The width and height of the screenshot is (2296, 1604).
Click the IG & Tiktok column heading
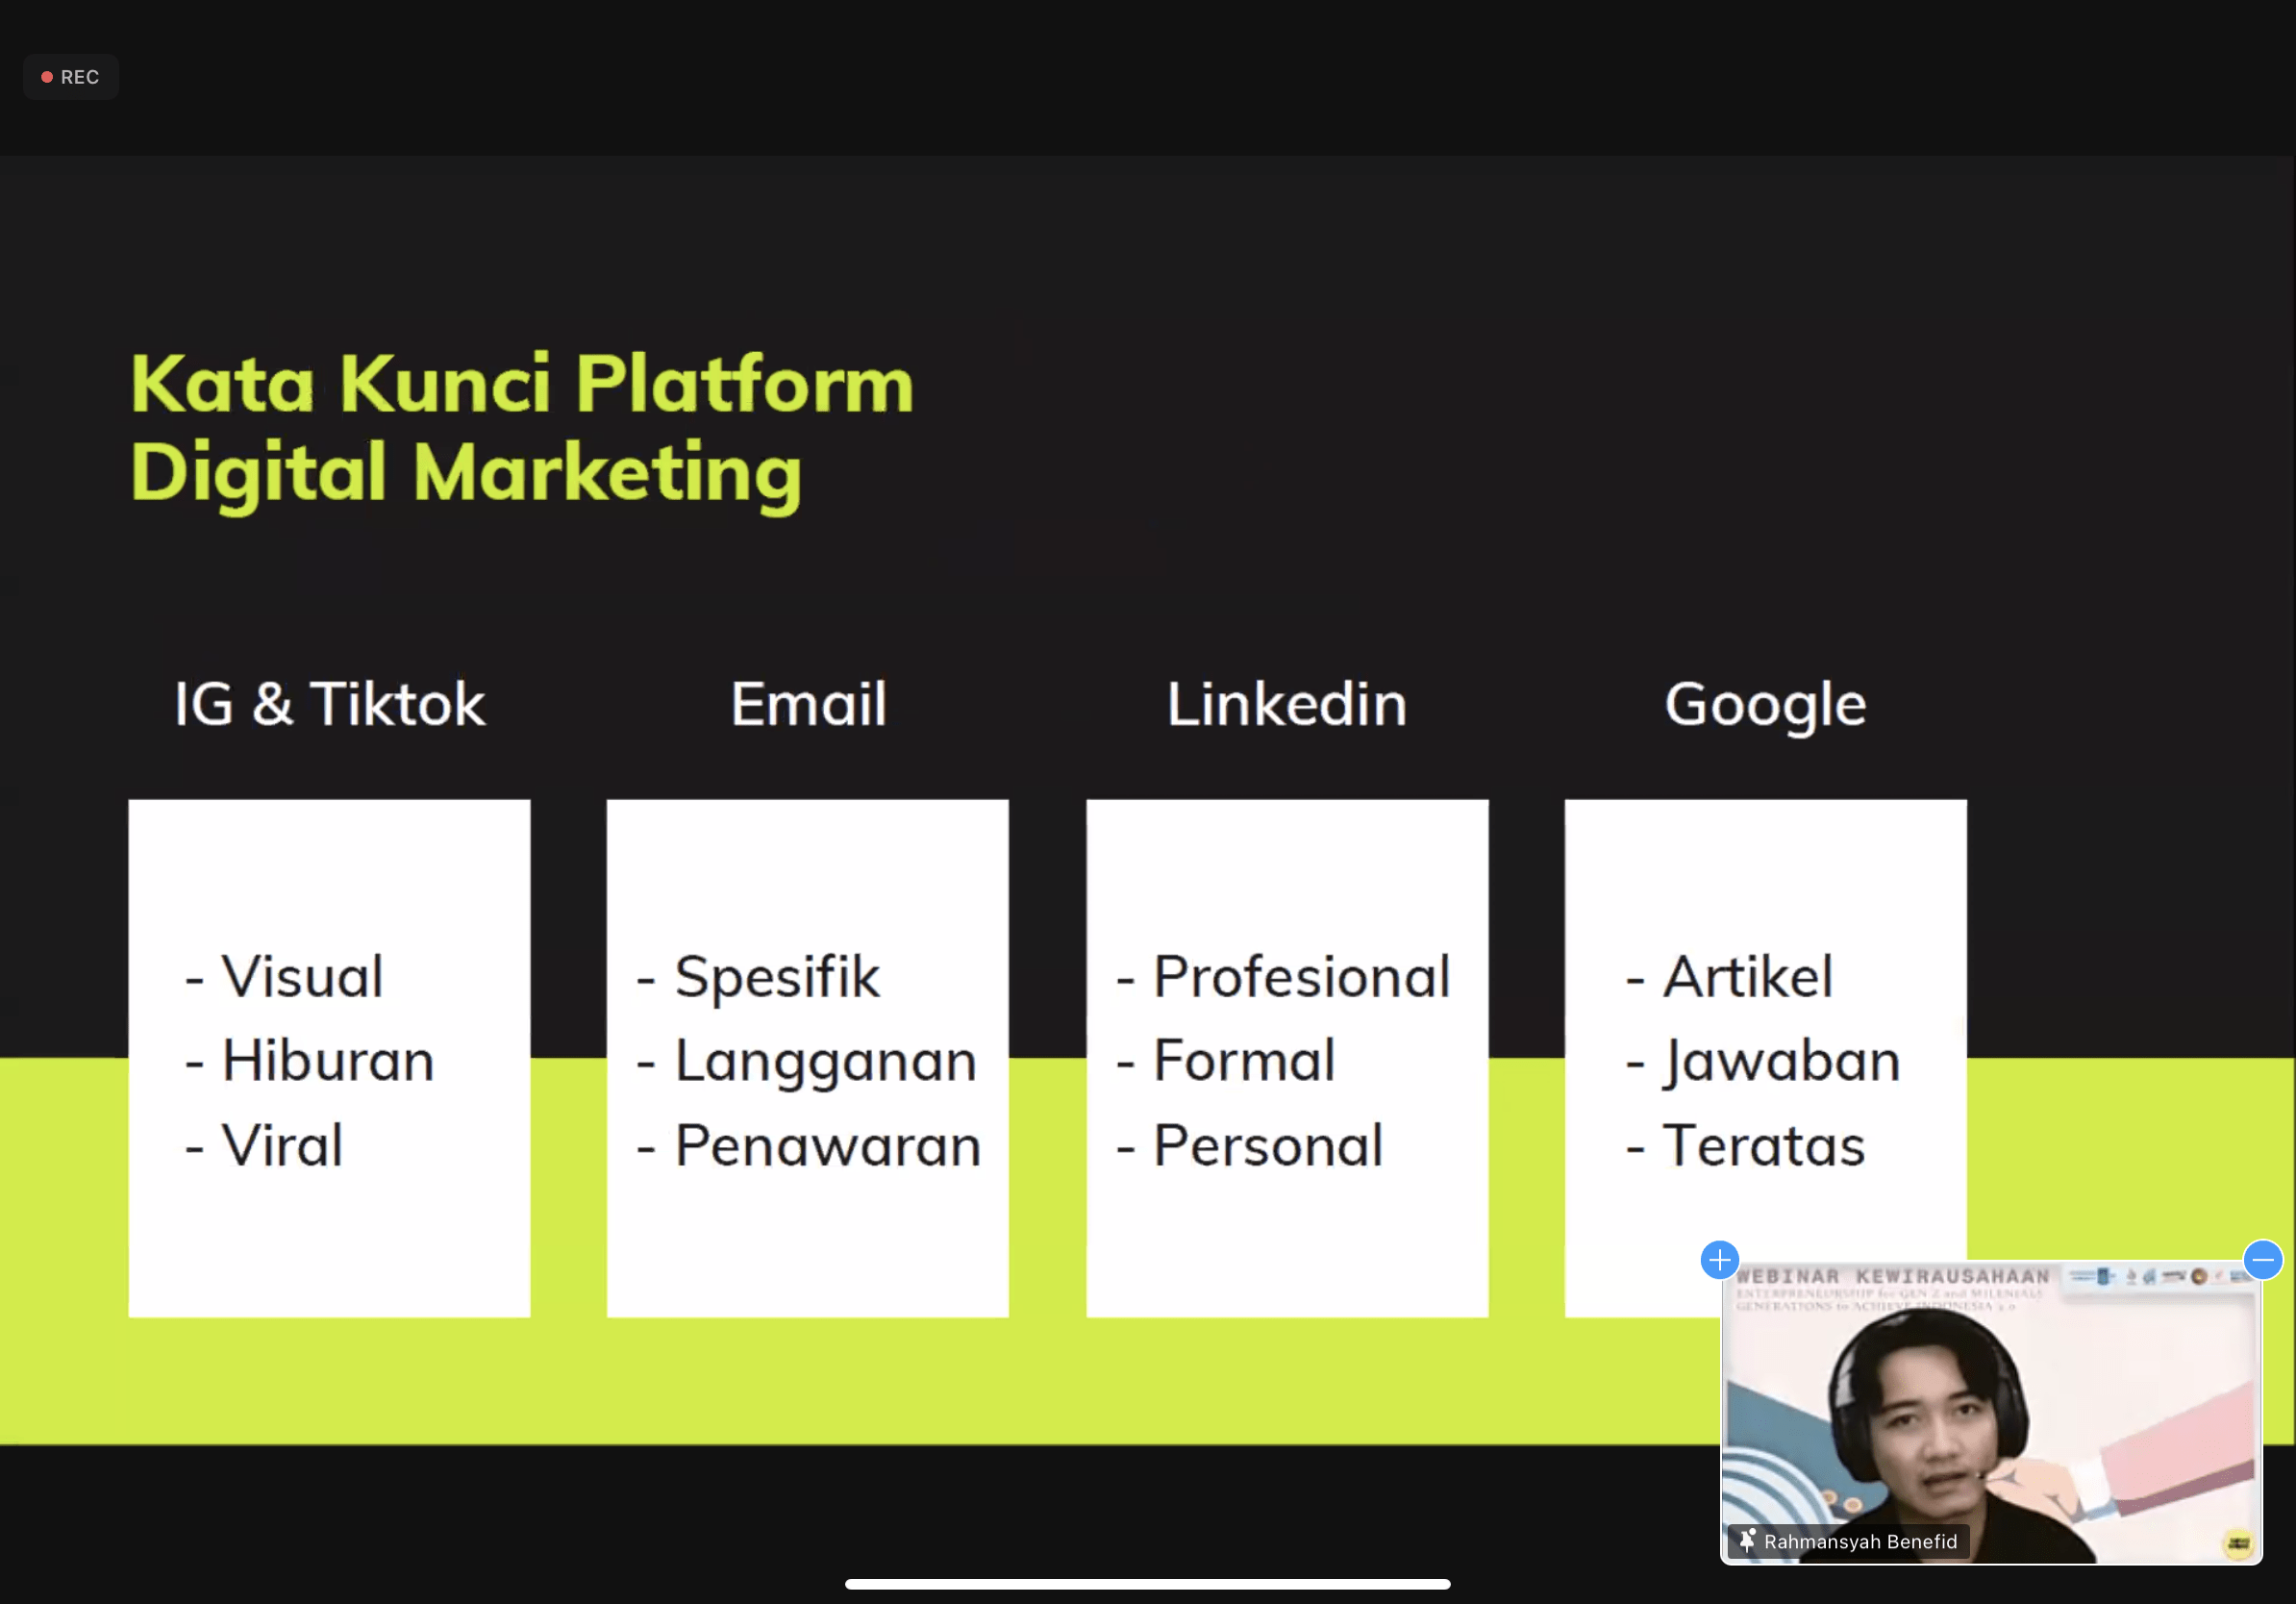[329, 704]
